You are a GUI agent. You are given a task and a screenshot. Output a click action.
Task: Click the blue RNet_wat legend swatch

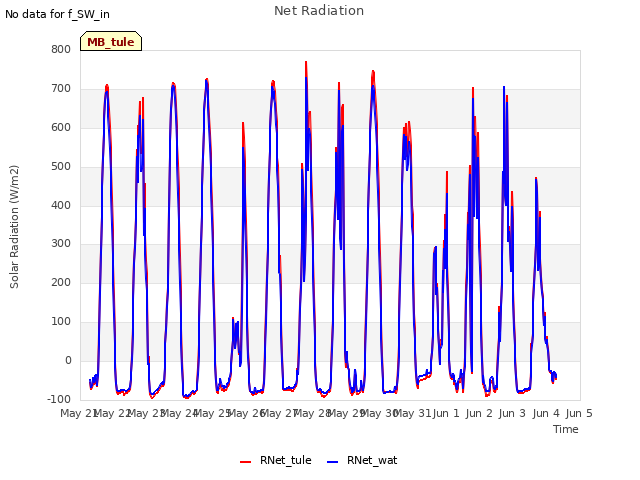pyautogui.click(x=333, y=462)
